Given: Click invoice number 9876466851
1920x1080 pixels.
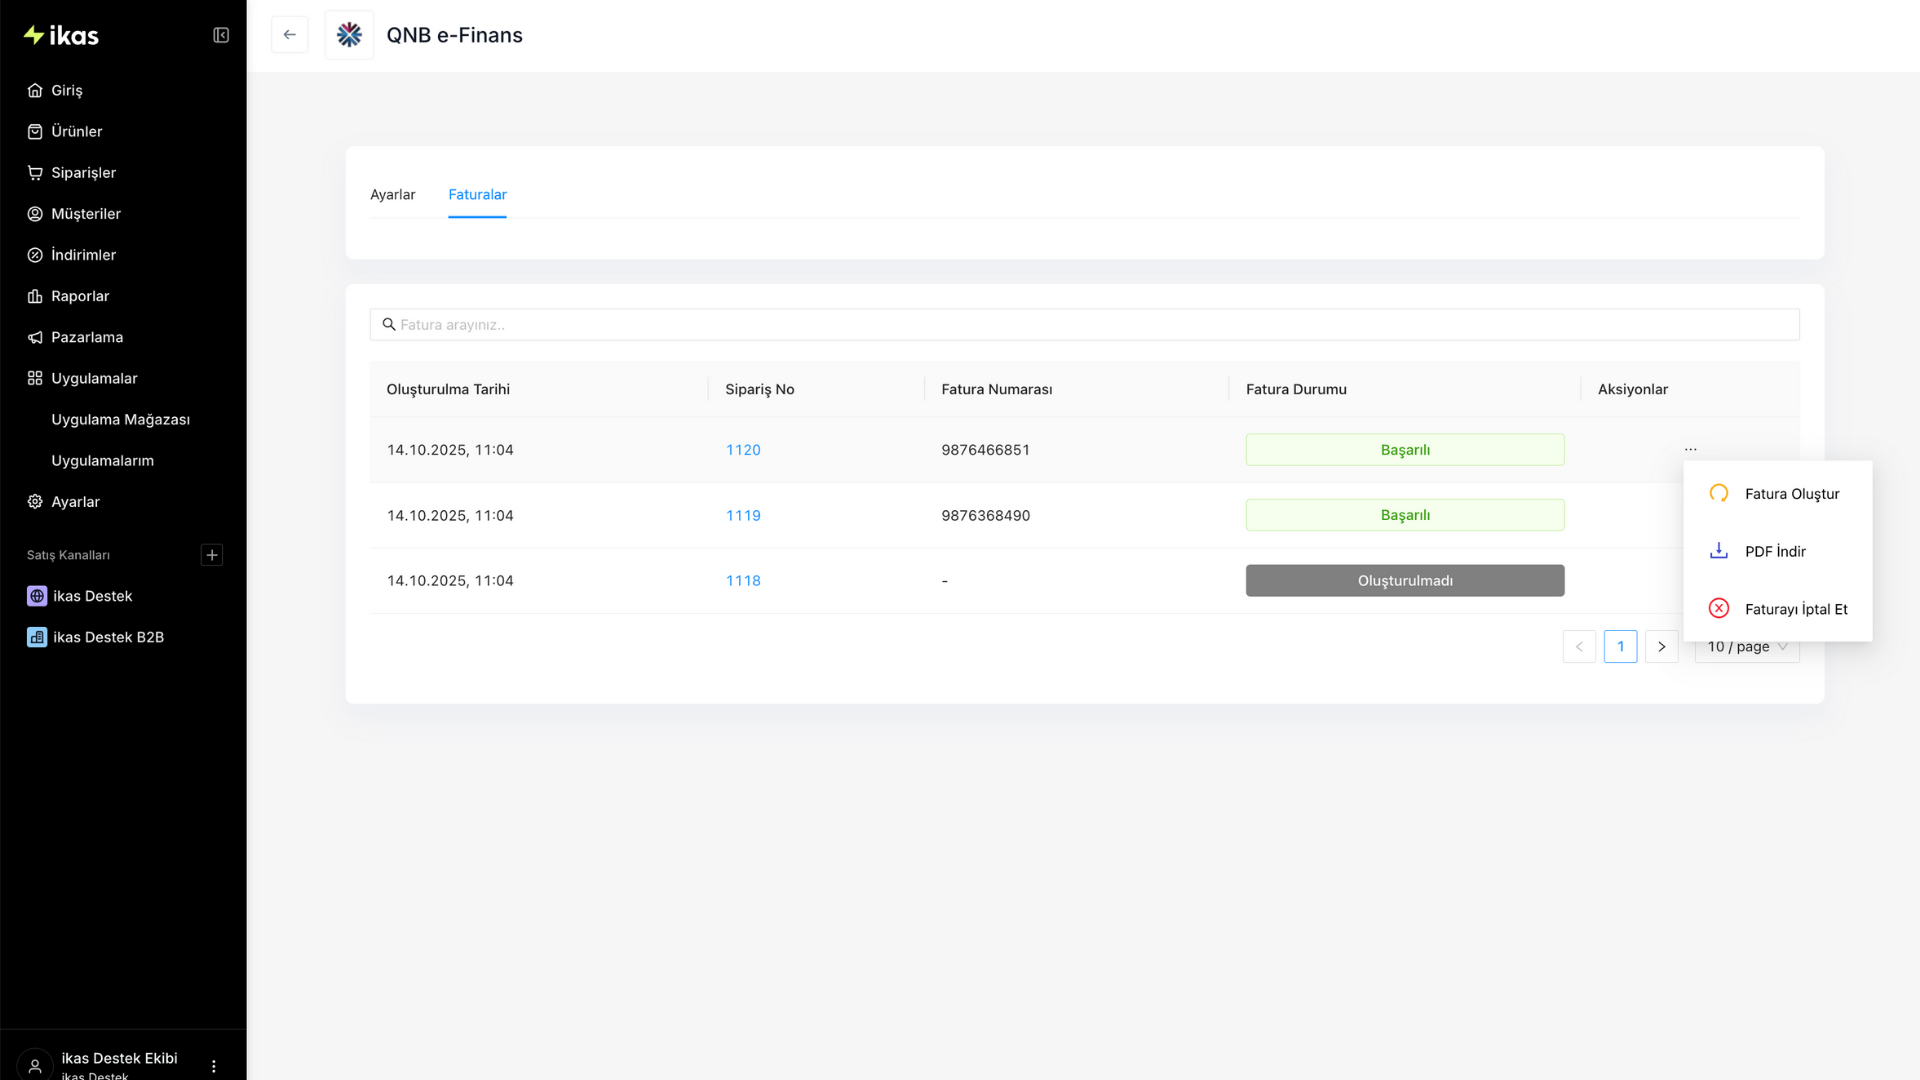Looking at the screenshot, I should (x=985, y=450).
